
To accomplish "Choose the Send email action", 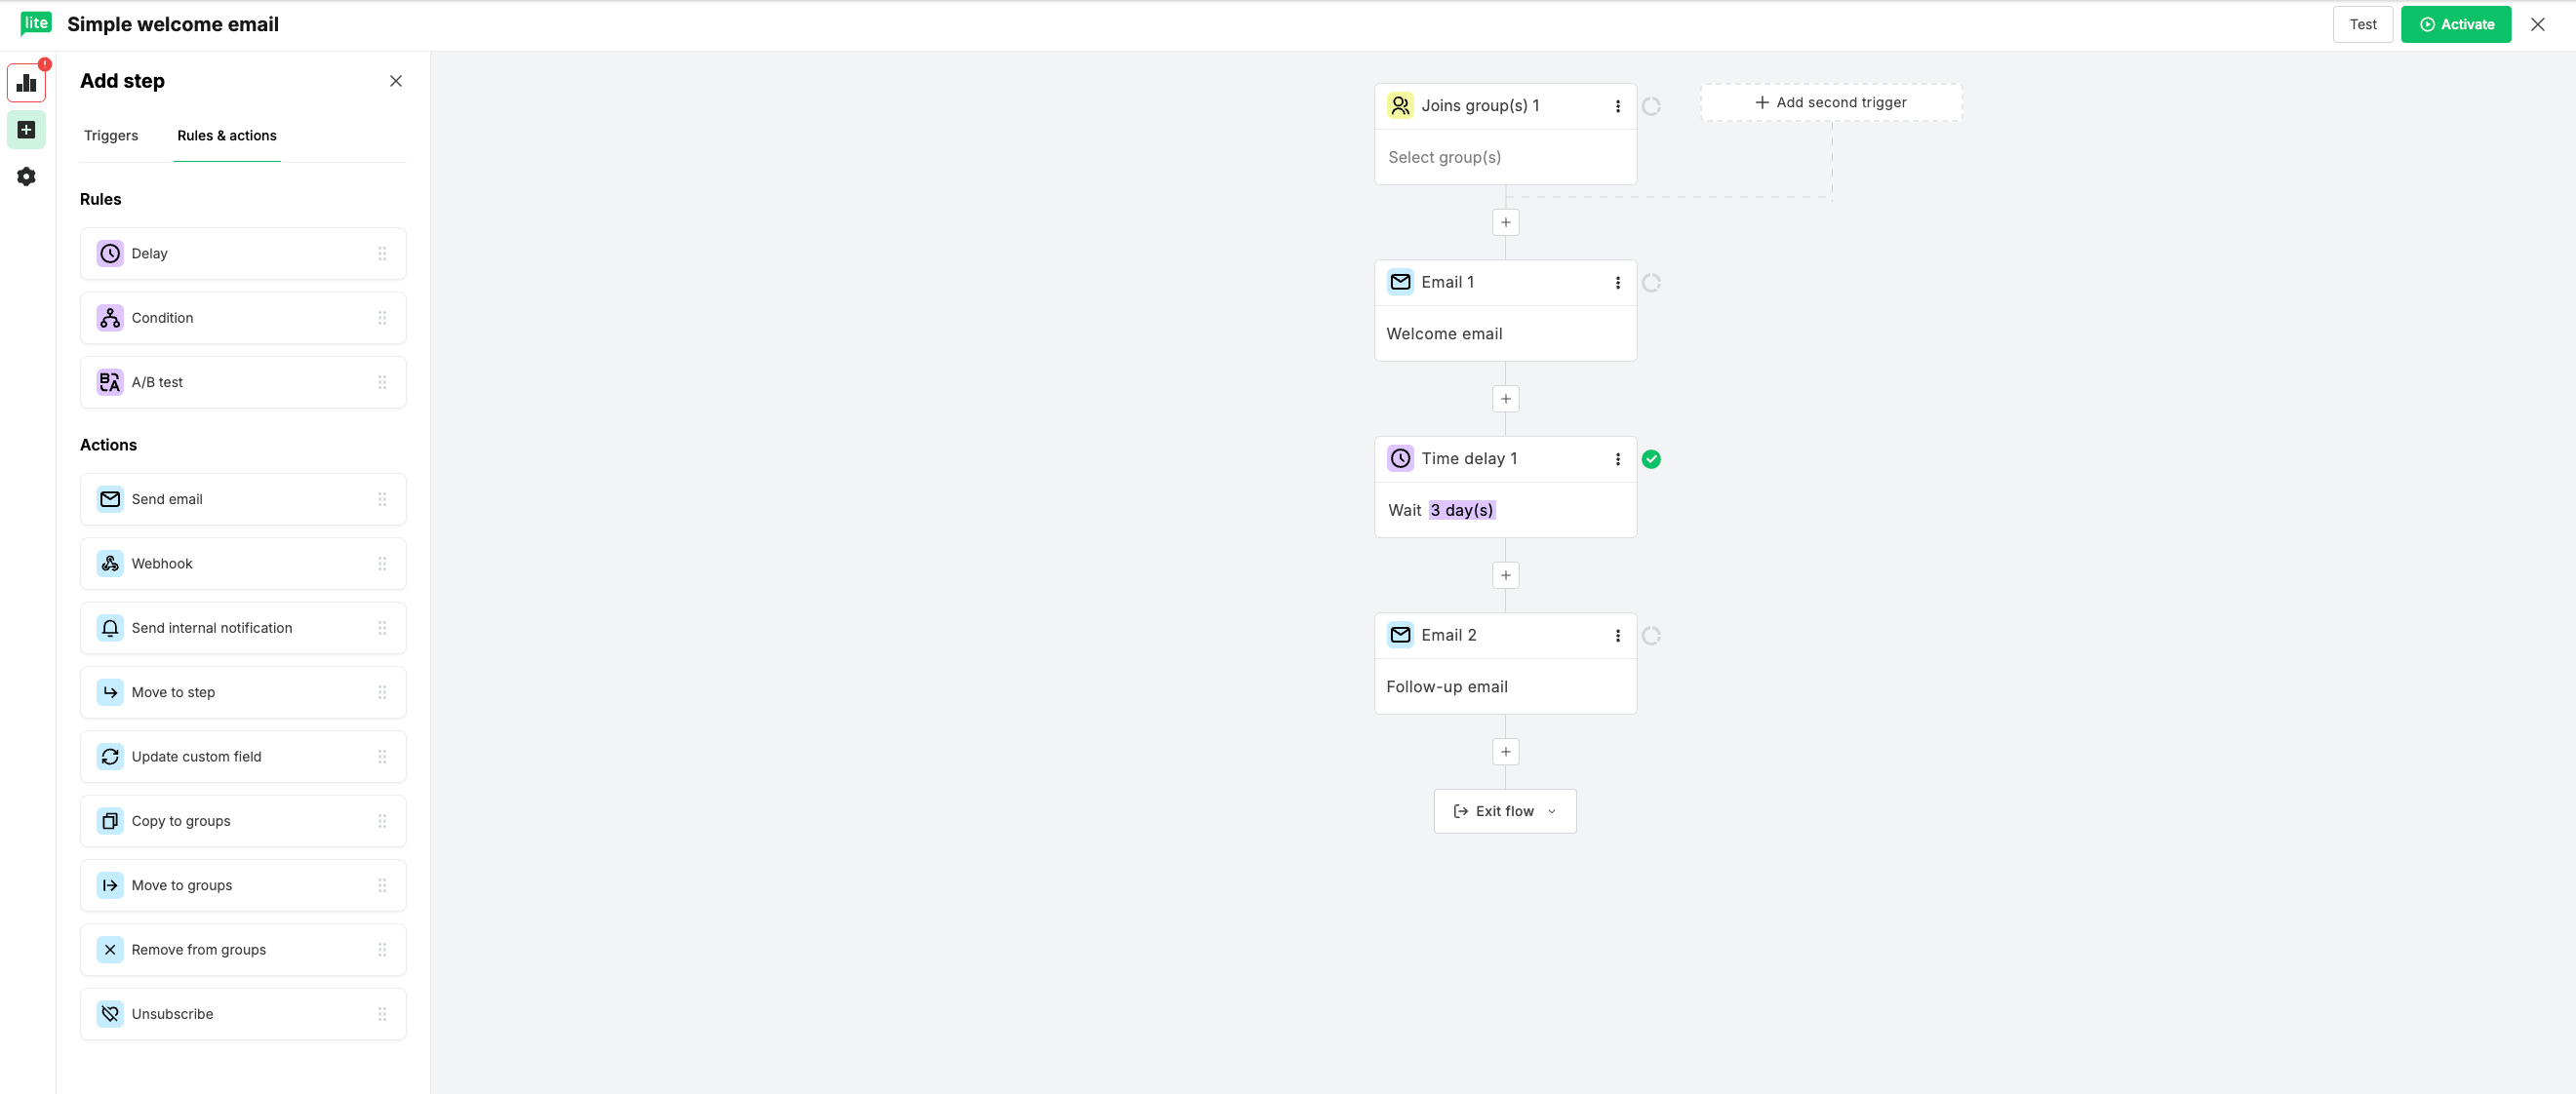I will (x=243, y=499).
